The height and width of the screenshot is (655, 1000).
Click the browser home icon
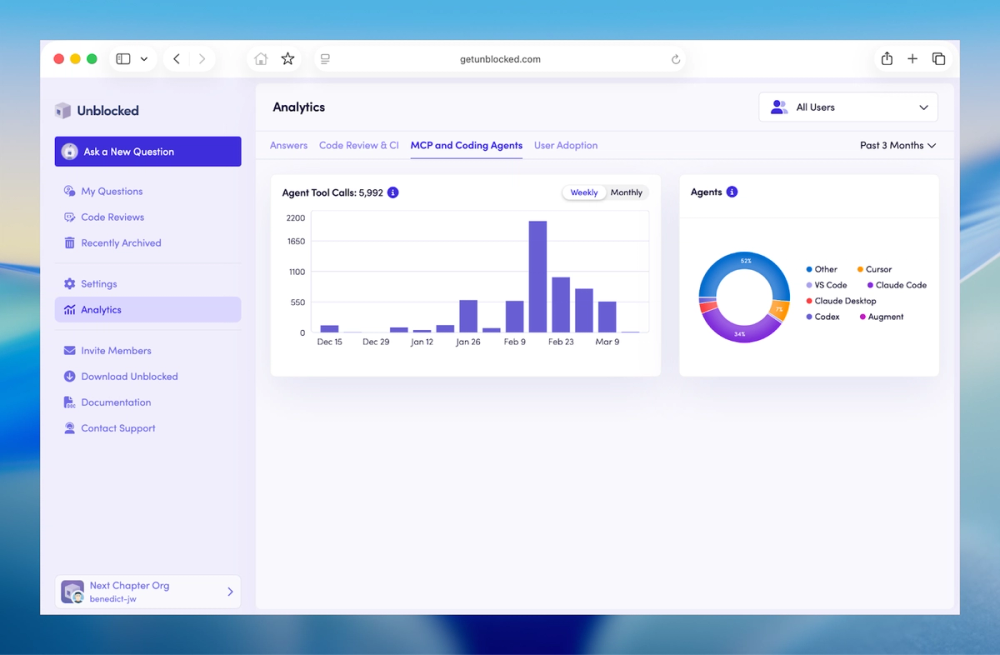point(261,59)
